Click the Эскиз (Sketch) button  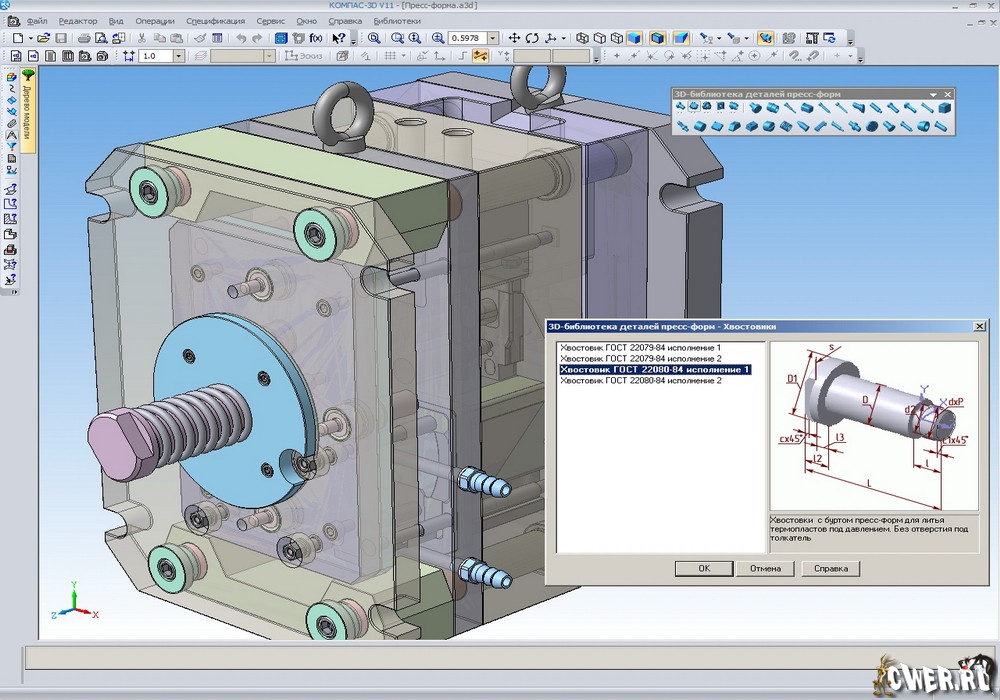coord(305,56)
